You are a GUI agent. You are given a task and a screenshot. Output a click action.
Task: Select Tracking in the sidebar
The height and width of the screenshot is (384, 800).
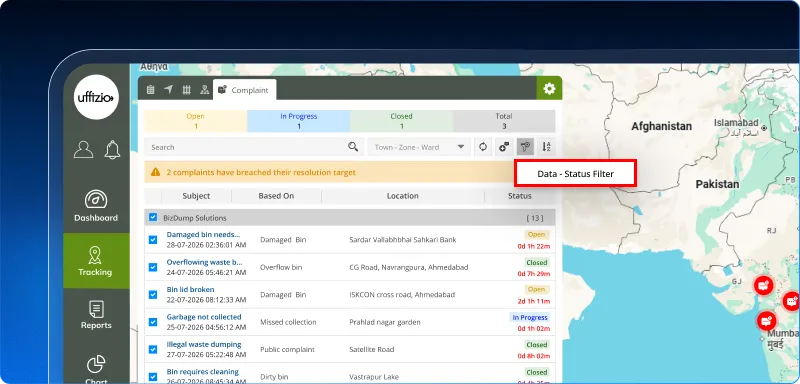point(96,261)
